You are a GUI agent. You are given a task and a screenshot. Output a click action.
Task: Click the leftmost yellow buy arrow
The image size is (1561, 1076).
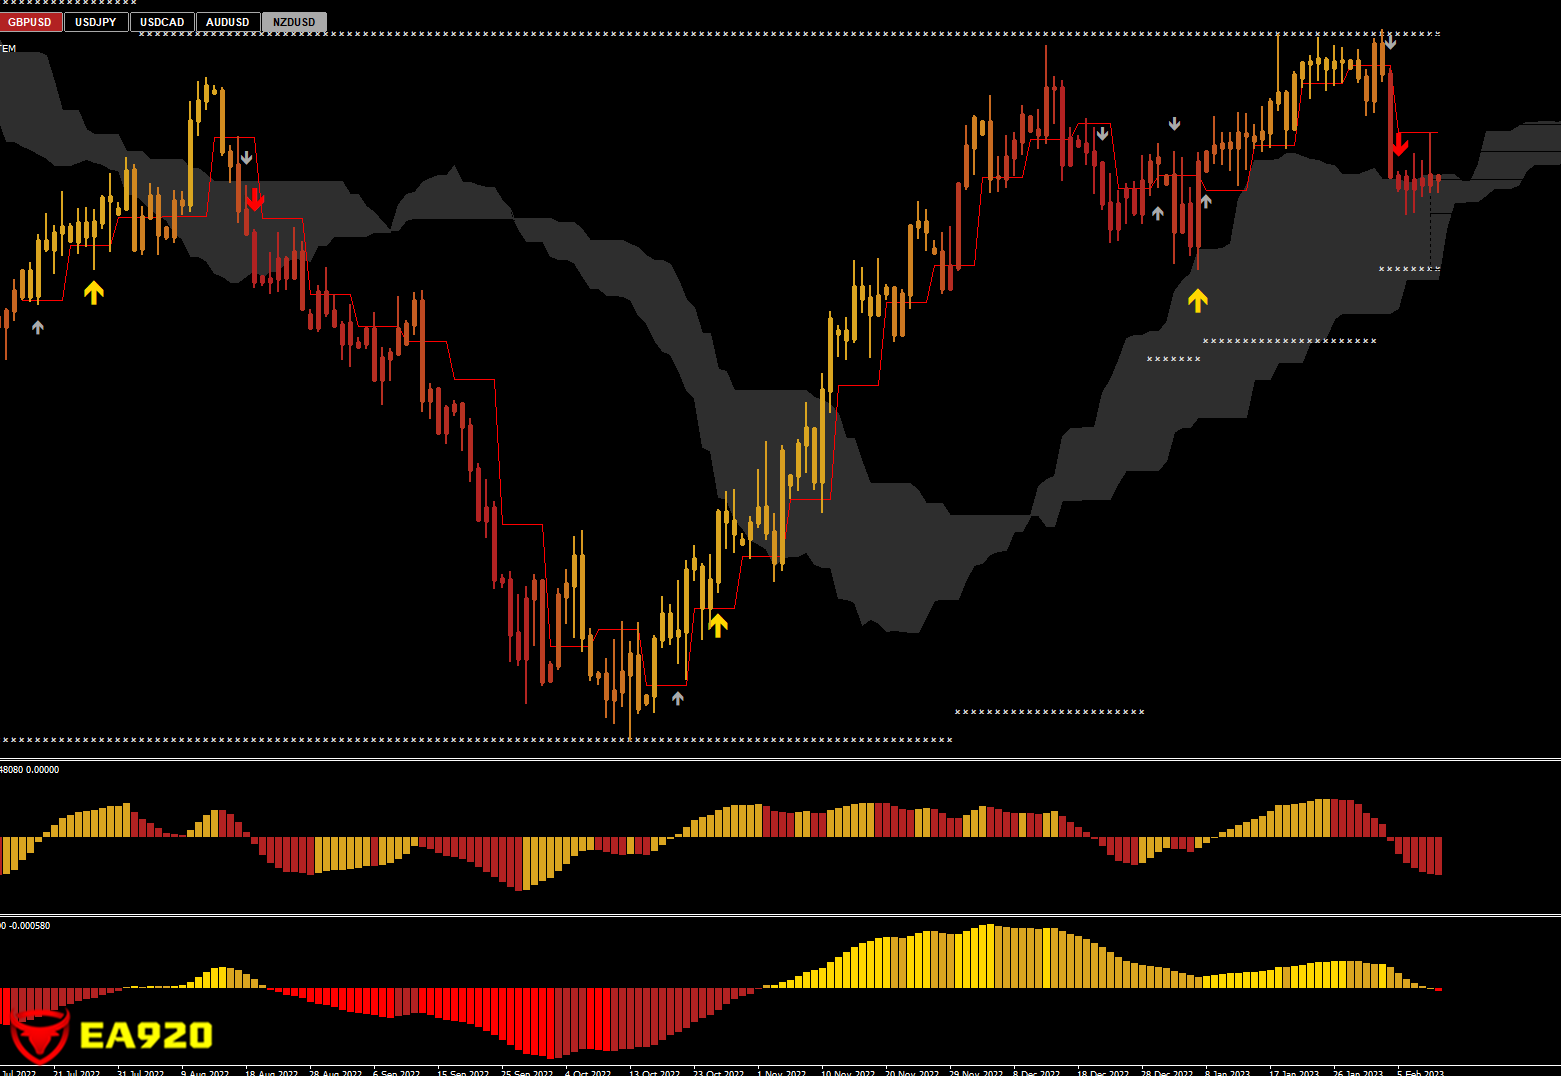click(93, 292)
